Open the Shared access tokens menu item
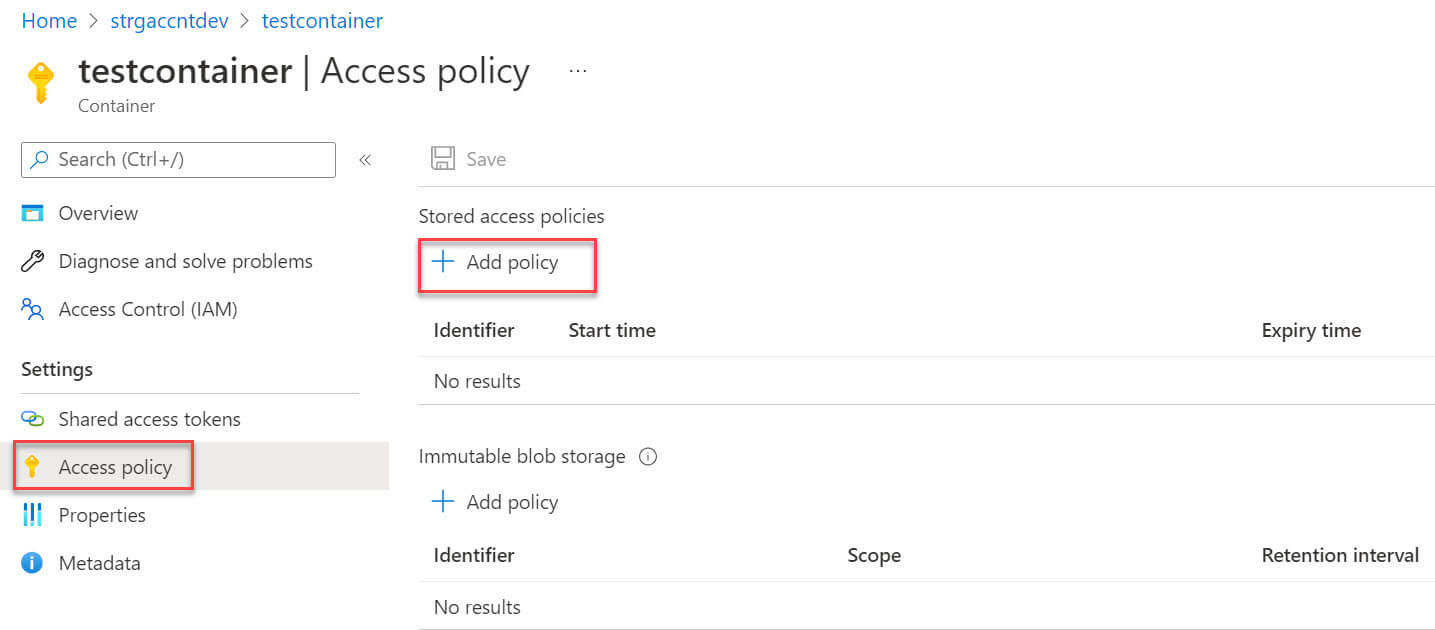 coord(149,419)
